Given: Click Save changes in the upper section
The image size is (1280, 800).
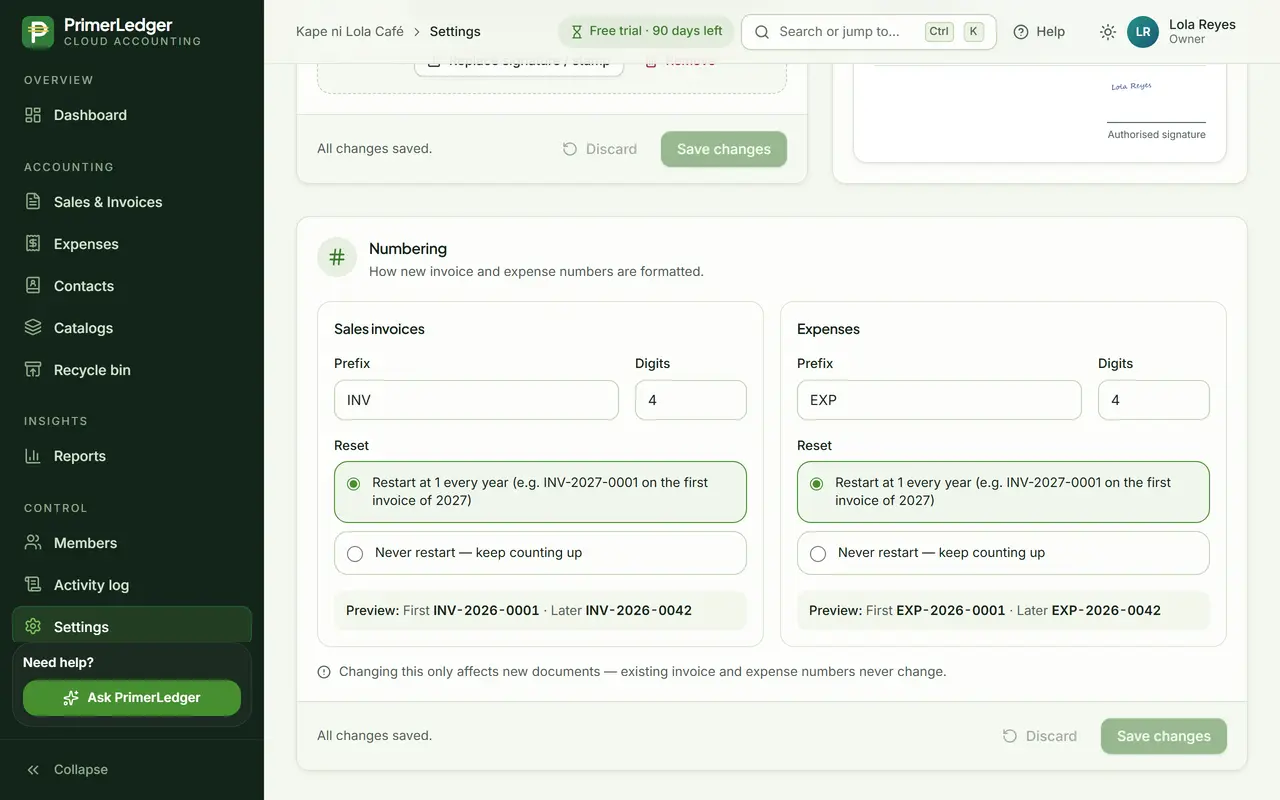Looking at the screenshot, I should pos(723,149).
